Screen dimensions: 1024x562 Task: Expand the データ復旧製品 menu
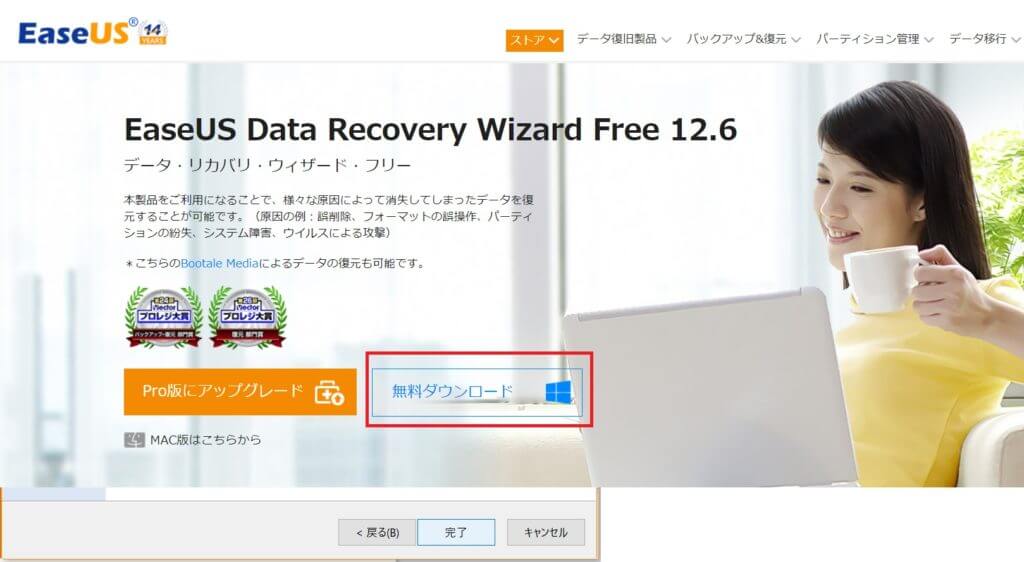coord(624,39)
